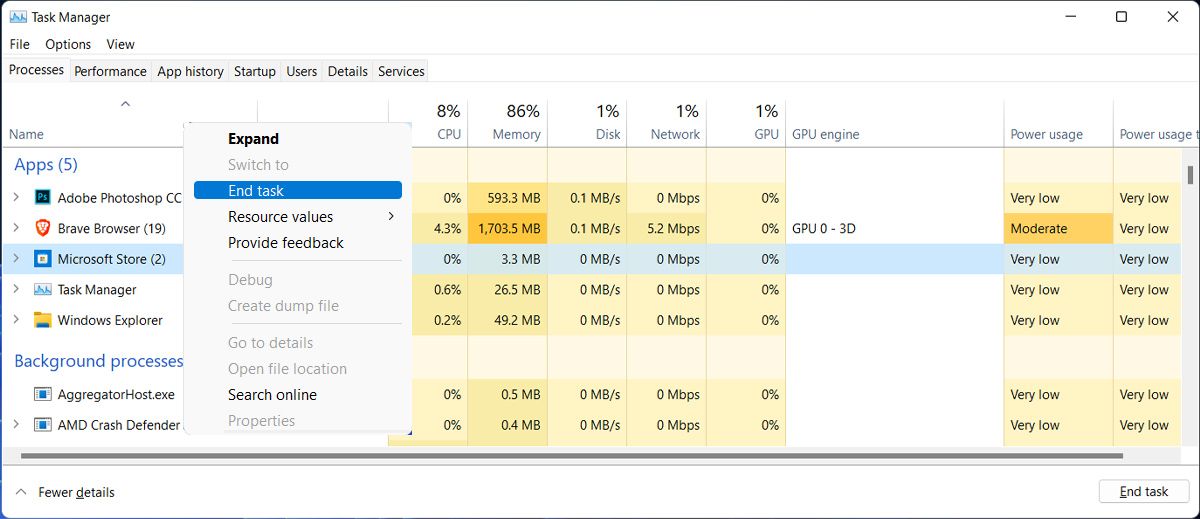Viewport: 1200px width, 519px height.
Task: Expand the Windows Explorer process row
Action: [x=16, y=320]
